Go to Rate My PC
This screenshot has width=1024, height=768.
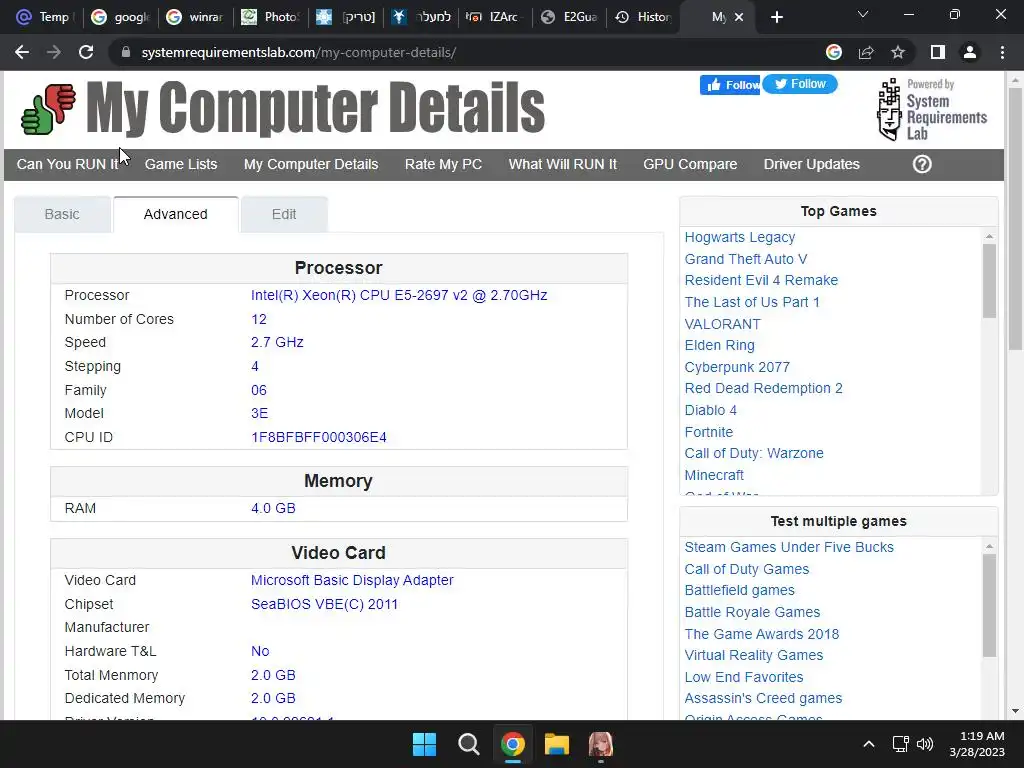click(x=443, y=164)
